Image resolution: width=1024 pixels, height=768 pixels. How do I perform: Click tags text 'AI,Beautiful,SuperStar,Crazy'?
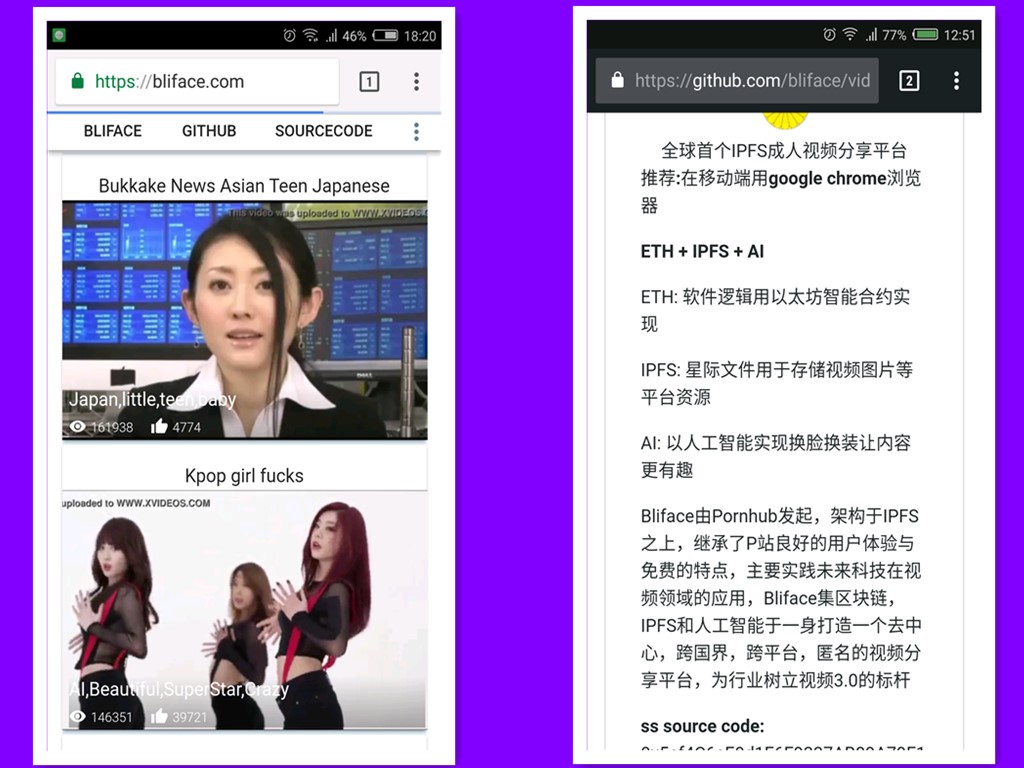pyautogui.click(x=179, y=690)
